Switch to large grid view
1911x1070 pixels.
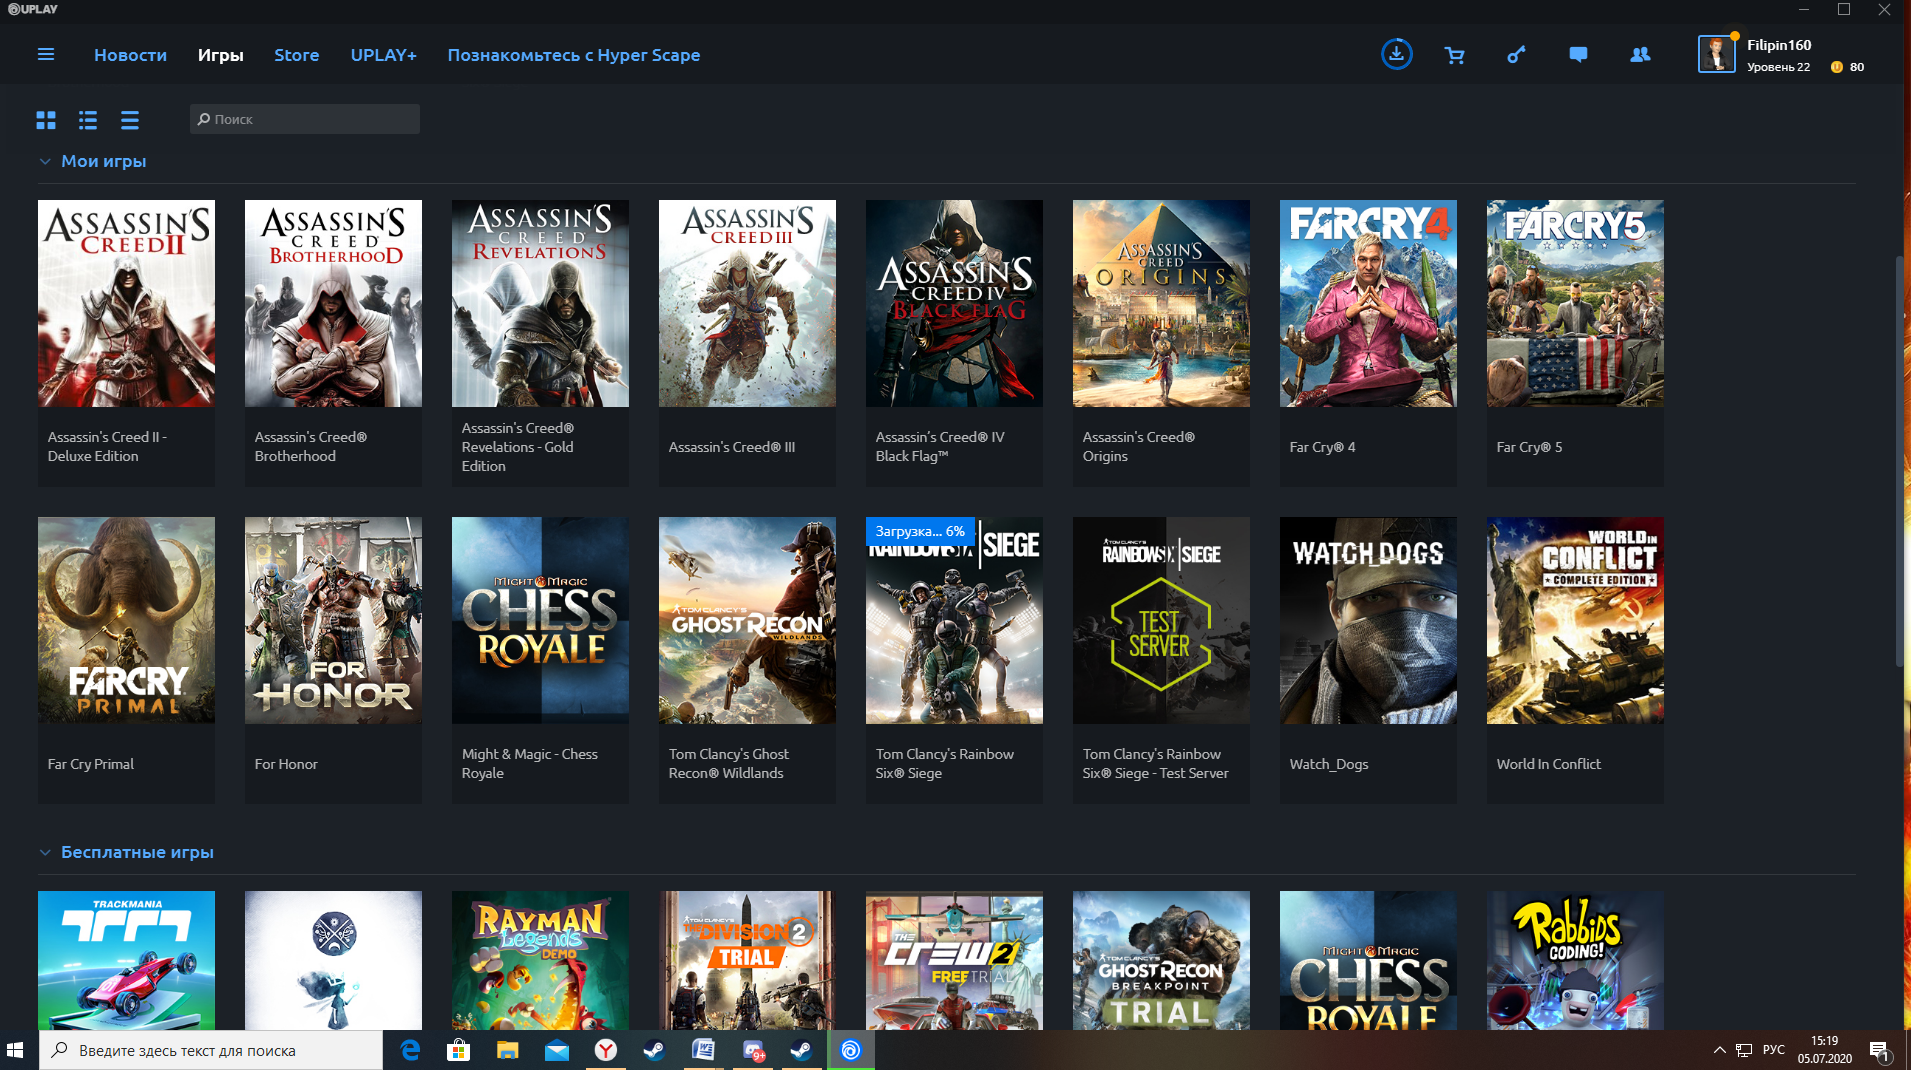click(46, 120)
